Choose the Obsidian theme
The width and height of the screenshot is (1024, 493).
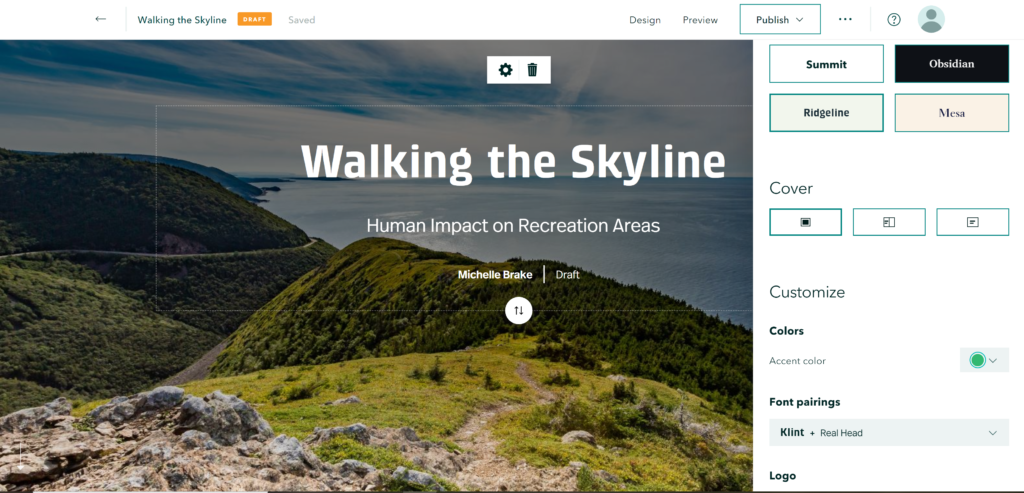click(951, 64)
